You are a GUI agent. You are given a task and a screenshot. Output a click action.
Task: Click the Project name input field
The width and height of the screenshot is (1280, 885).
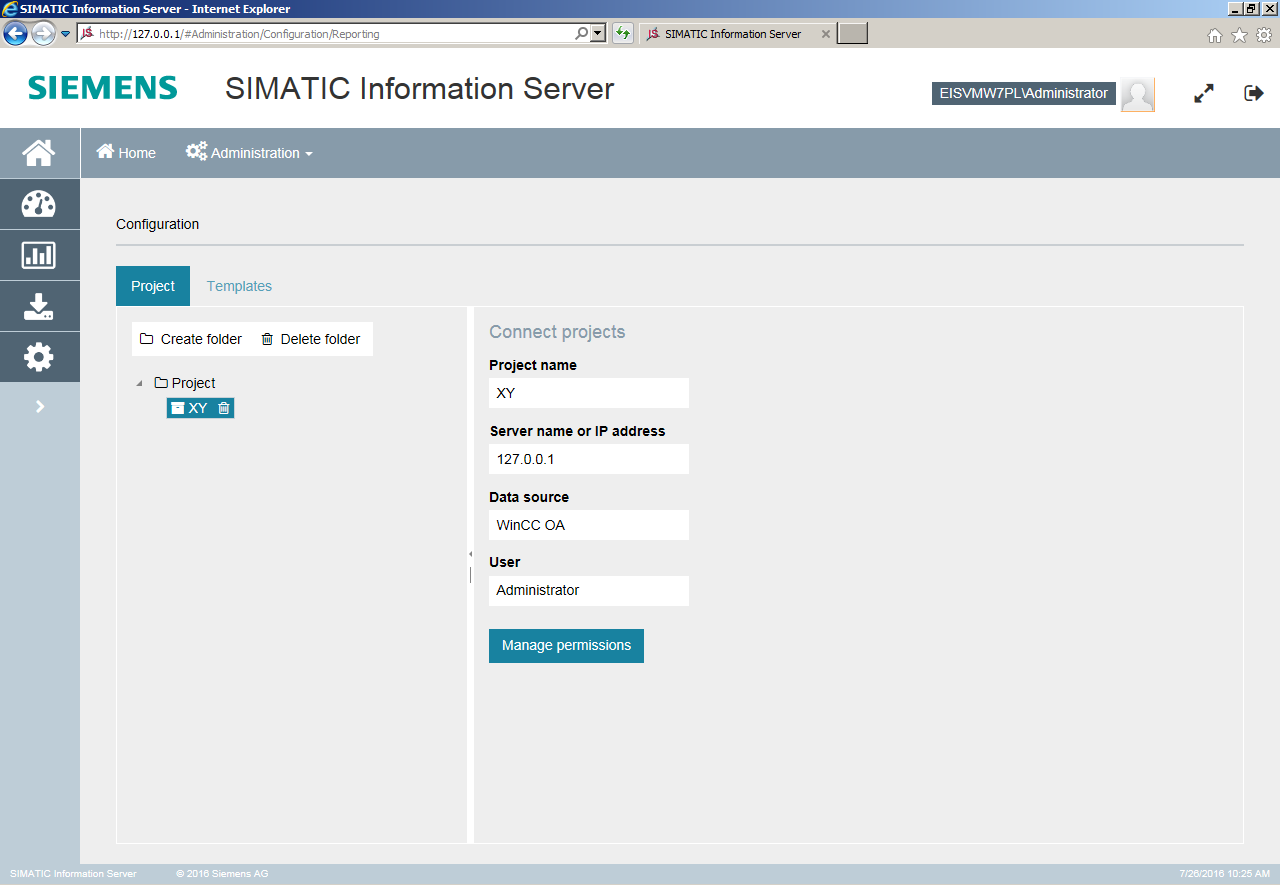click(588, 393)
